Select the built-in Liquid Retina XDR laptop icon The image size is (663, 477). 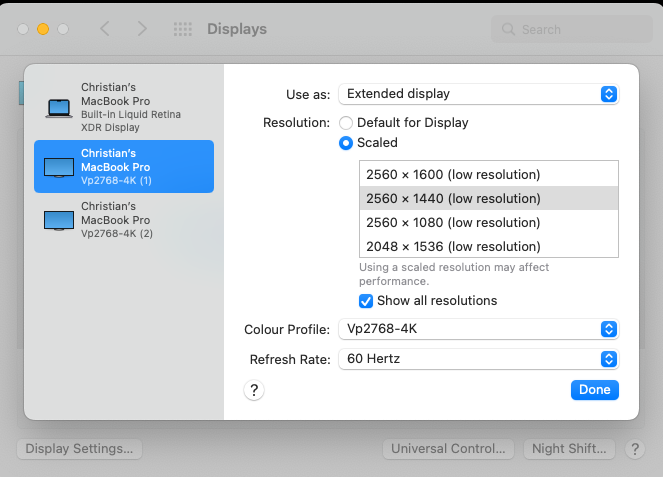59,108
